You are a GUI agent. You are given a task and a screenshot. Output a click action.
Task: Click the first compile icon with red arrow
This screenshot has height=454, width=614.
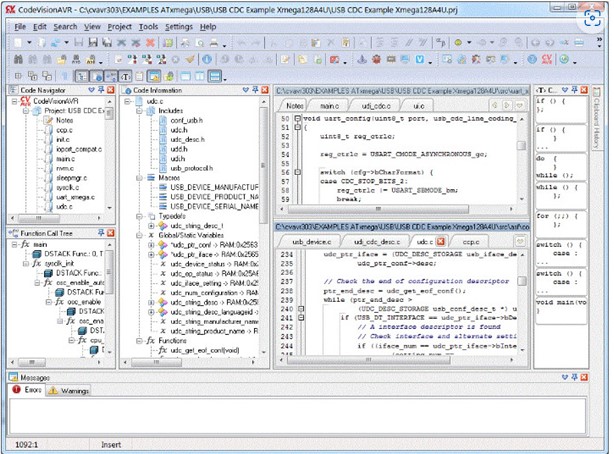point(132,60)
